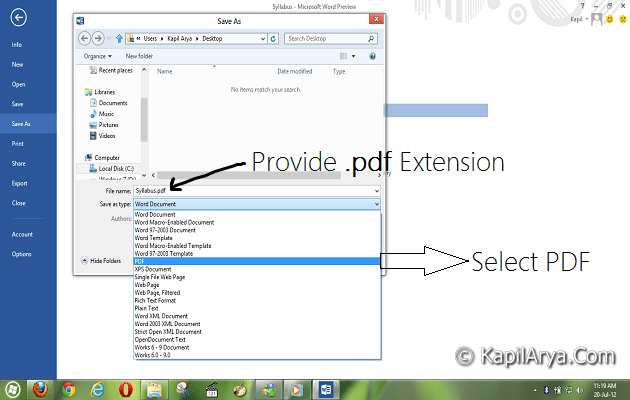
Task: Open recent locations dropdown arrow
Action: click(109, 39)
